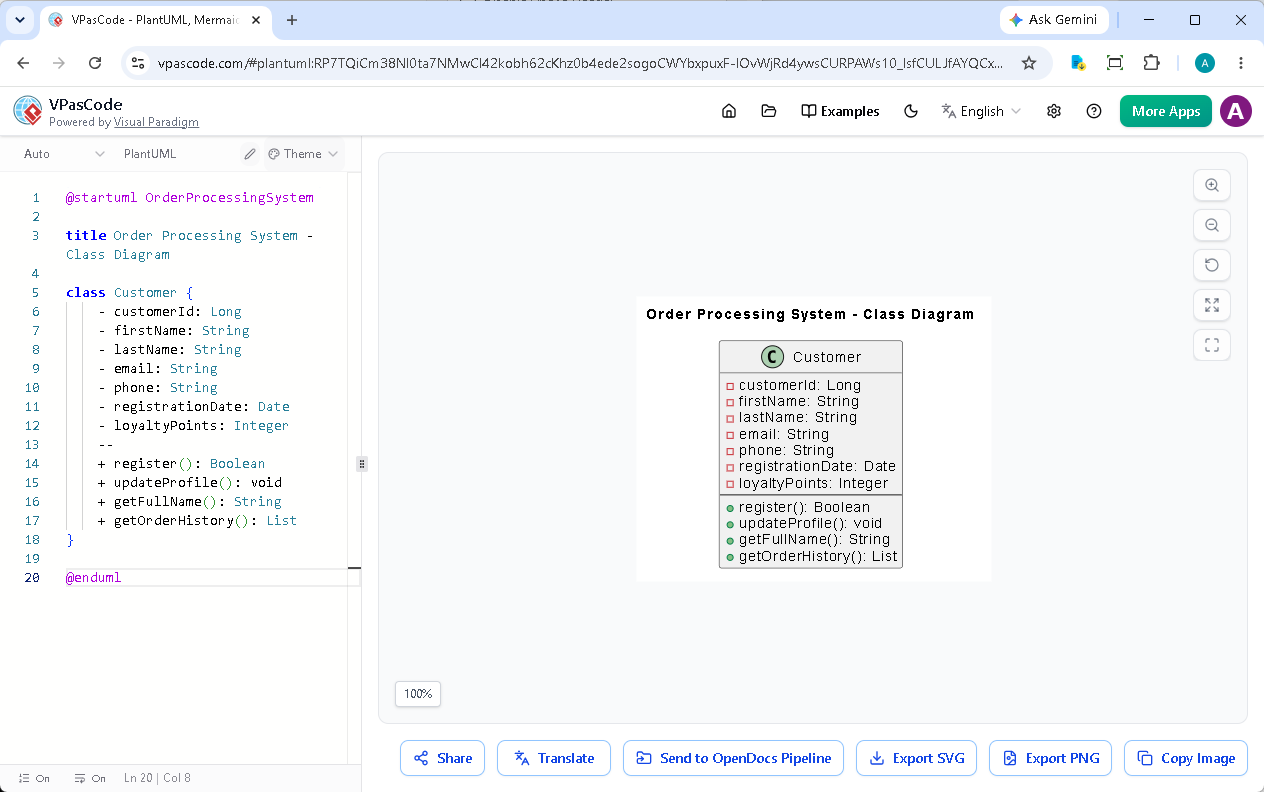
Task: Zoom out on the diagram
Action: click(x=1212, y=225)
